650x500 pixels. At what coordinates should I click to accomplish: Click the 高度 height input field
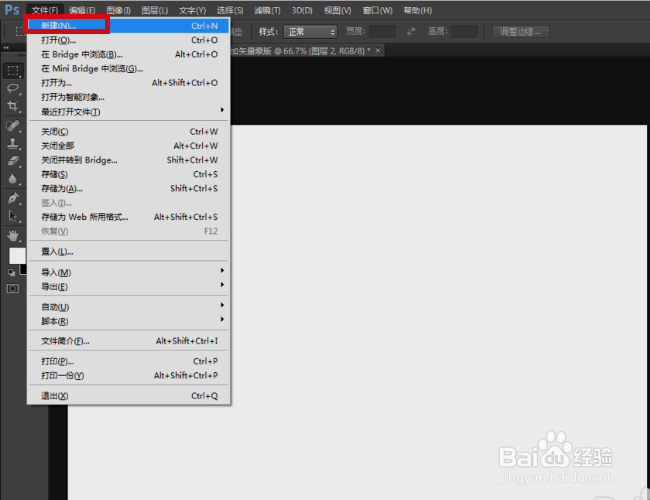tap(464, 32)
